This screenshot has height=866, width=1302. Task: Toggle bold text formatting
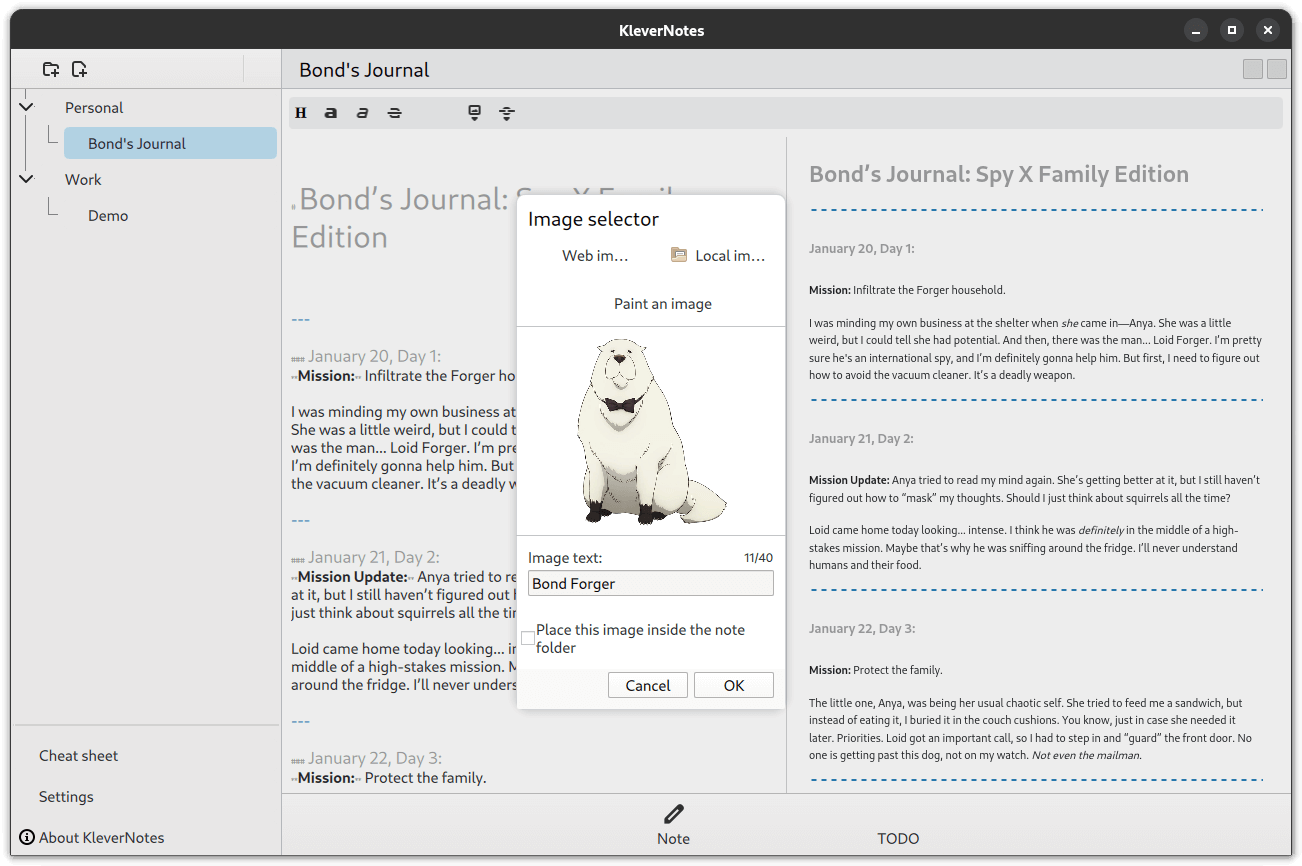coord(331,113)
